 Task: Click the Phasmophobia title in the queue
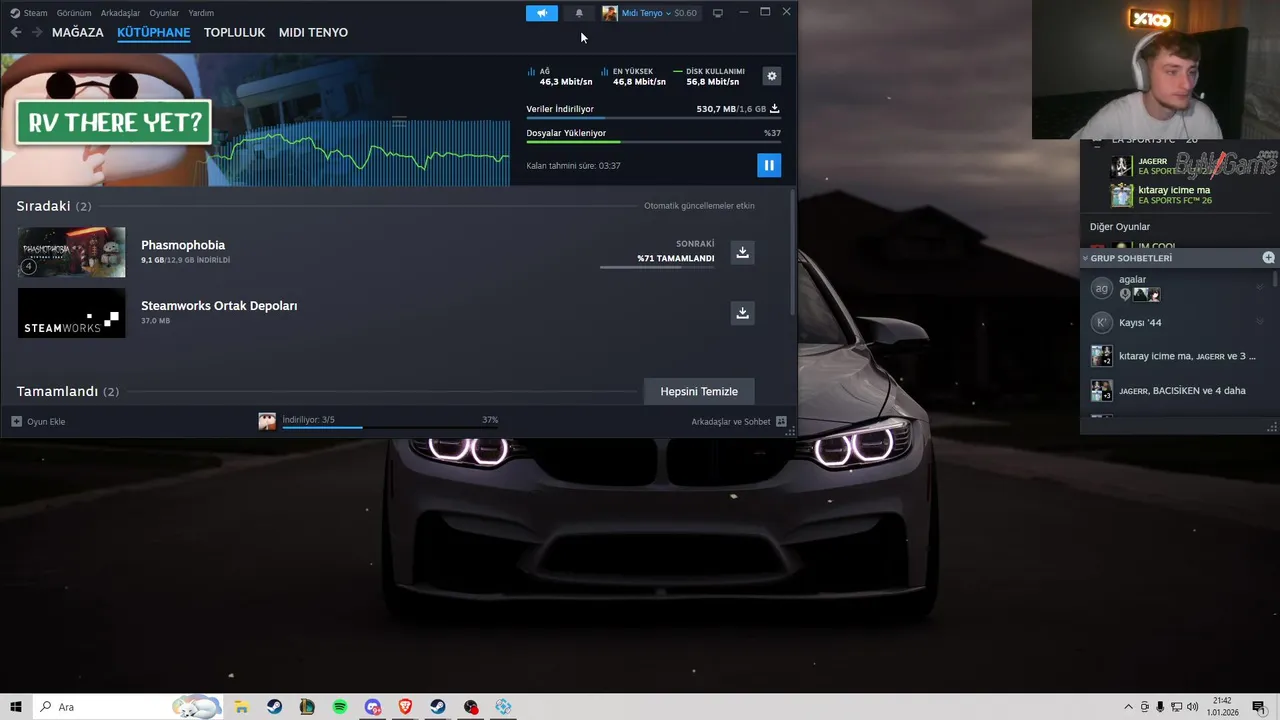pyautogui.click(x=183, y=245)
